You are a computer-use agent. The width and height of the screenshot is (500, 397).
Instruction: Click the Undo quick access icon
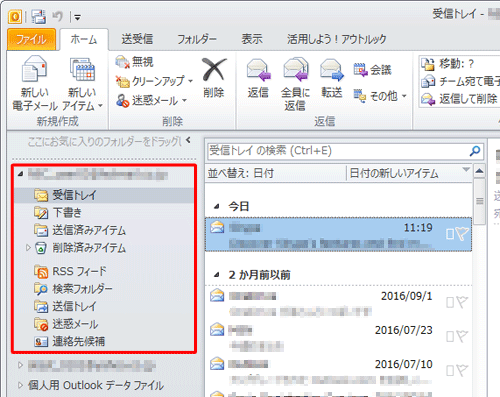coord(58,16)
